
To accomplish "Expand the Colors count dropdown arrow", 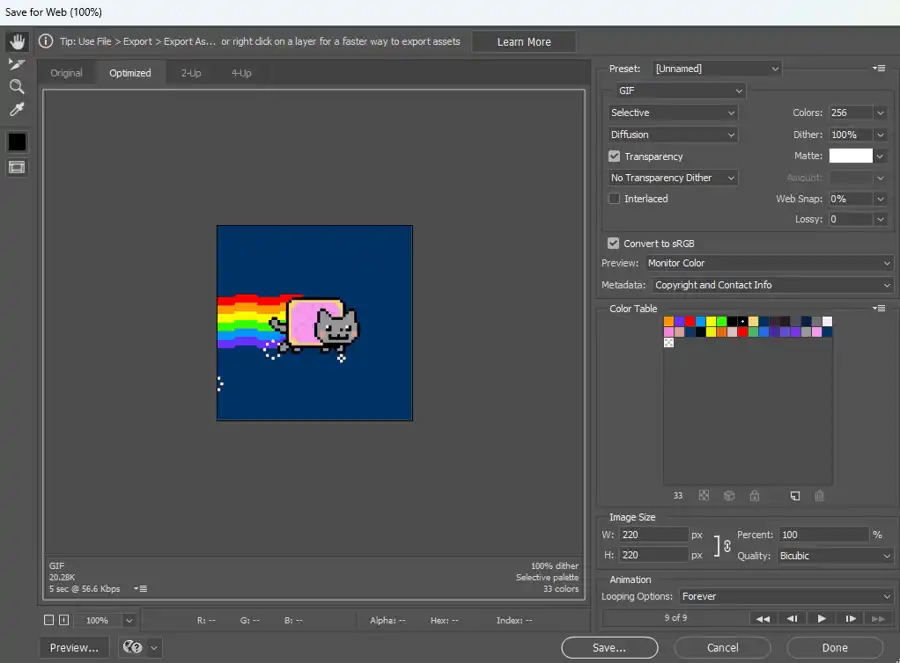I will click(x=880, y=113).
